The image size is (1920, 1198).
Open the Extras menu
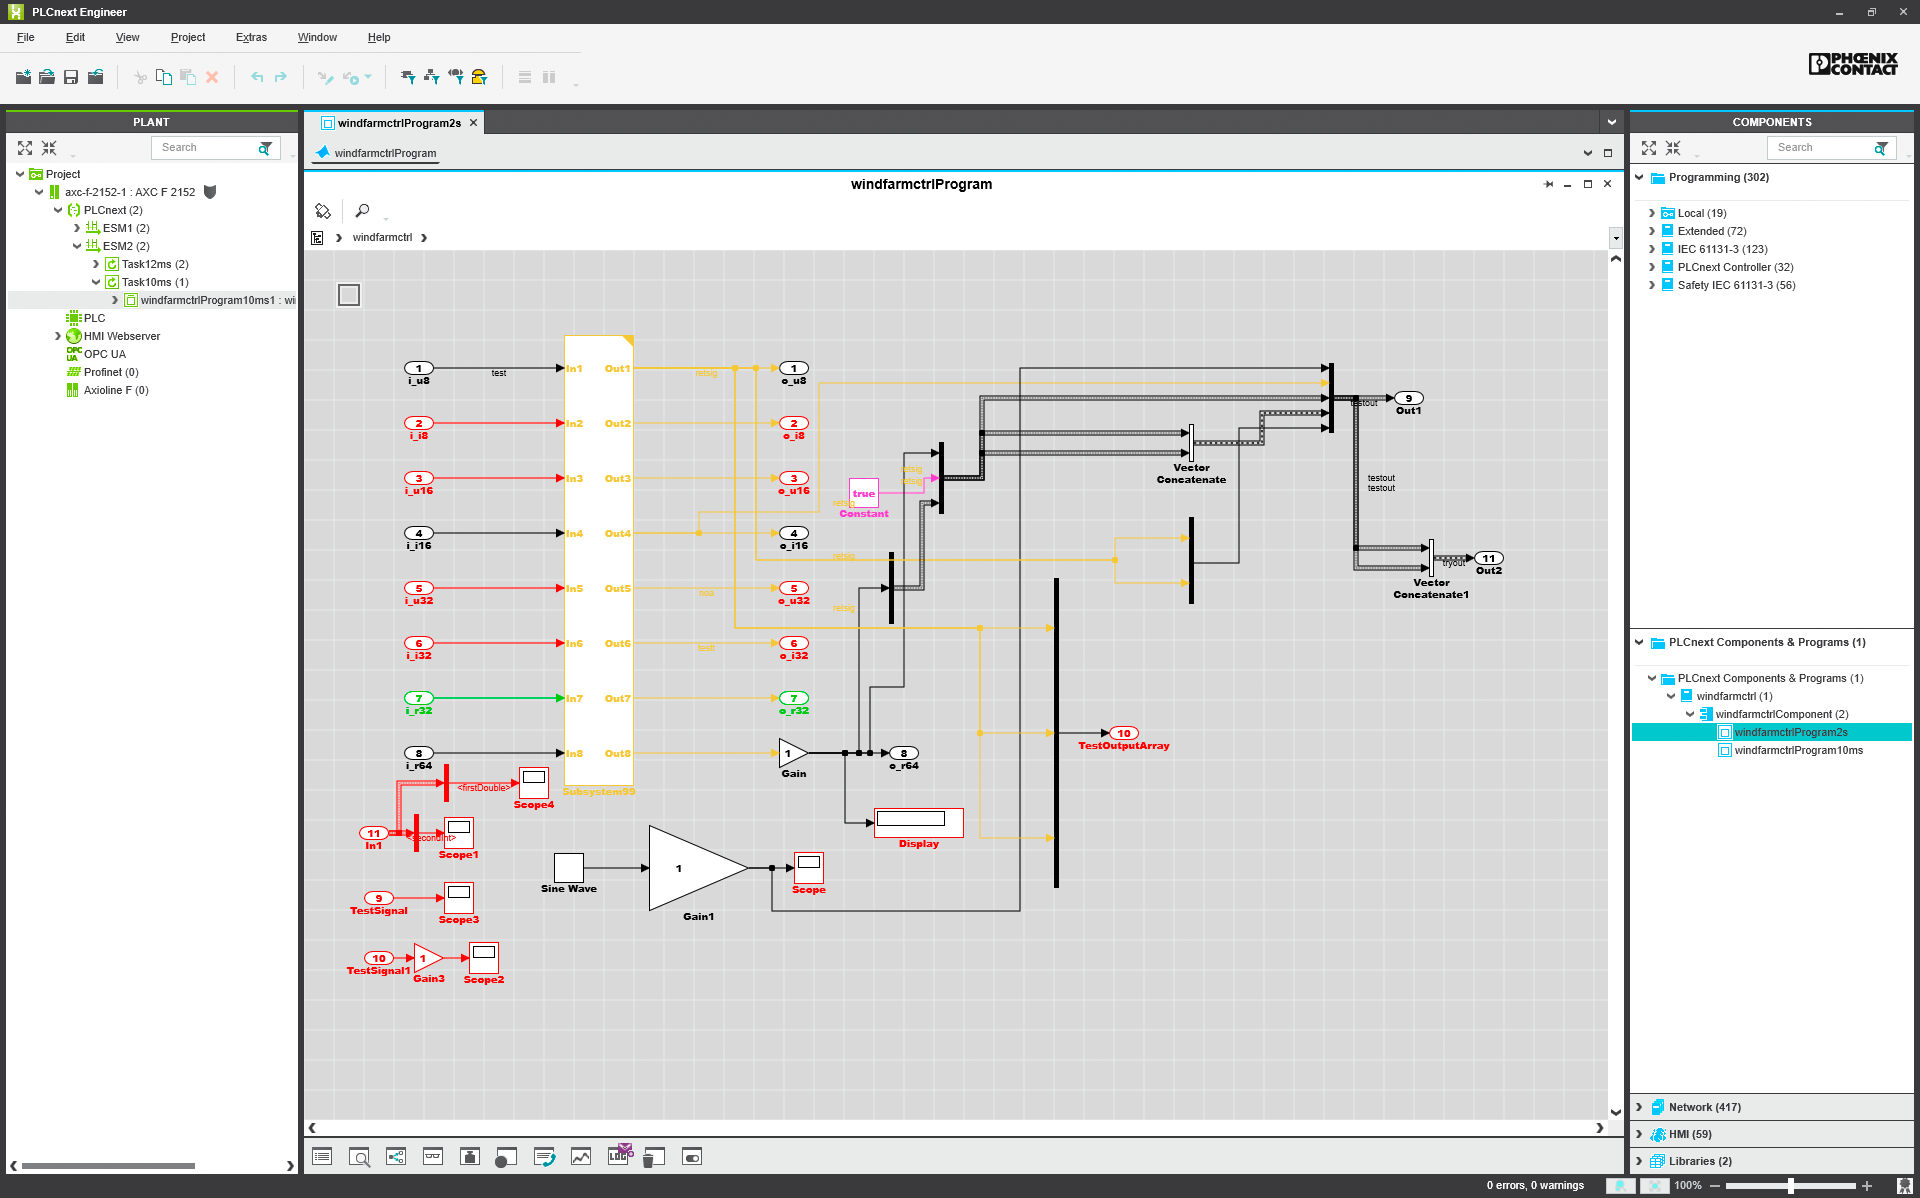click(x=251, y=37)
